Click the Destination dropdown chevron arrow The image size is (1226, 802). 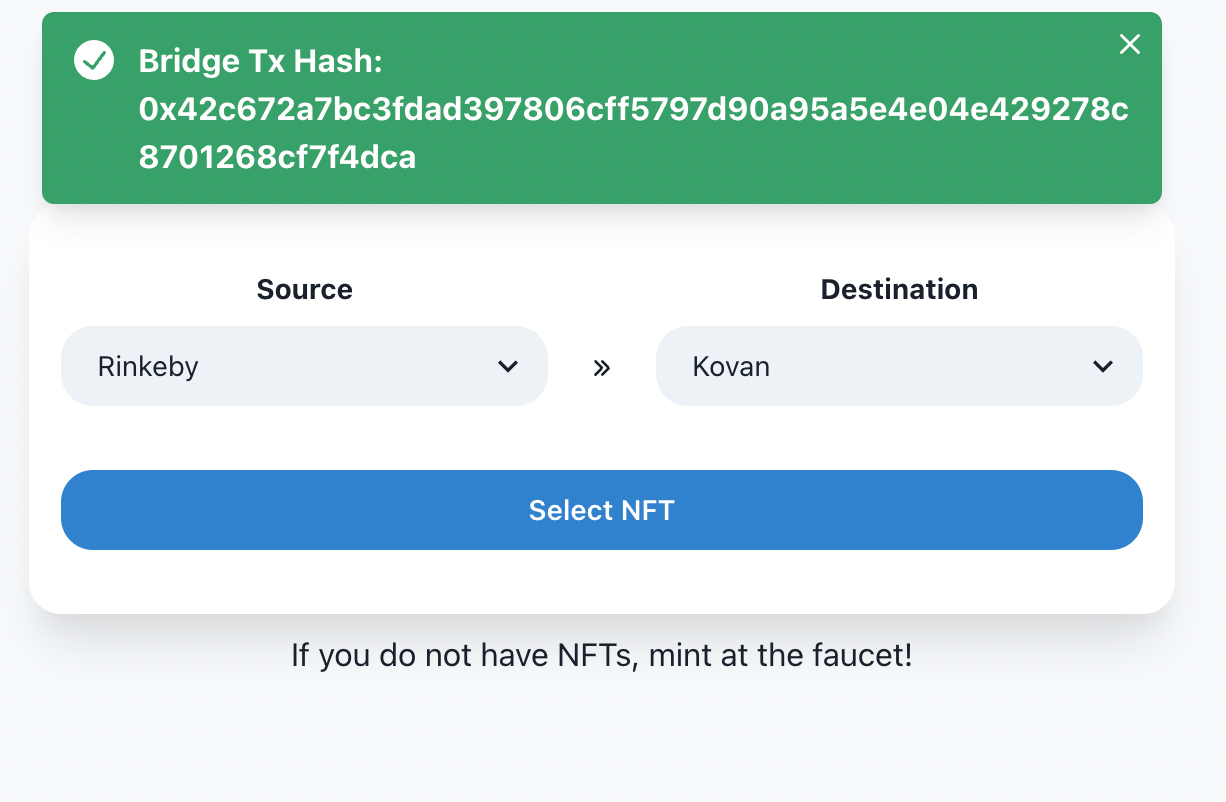1103,367
